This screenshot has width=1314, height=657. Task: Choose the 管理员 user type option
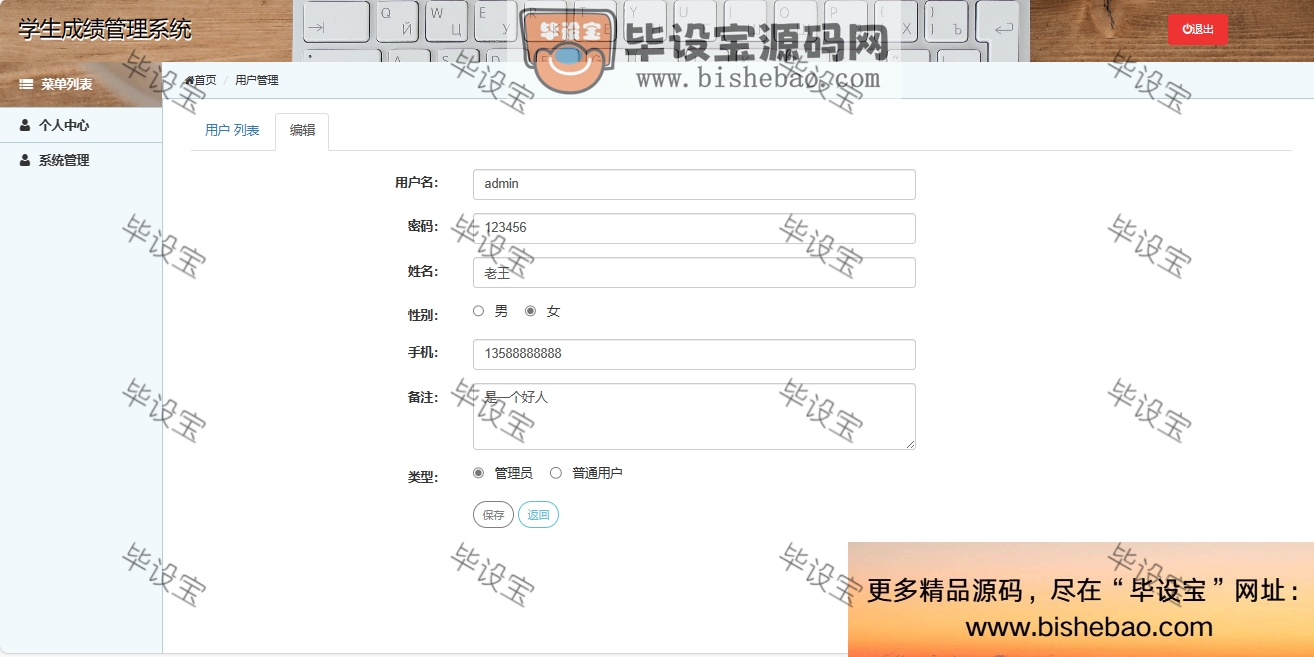(x=478, y=473)
